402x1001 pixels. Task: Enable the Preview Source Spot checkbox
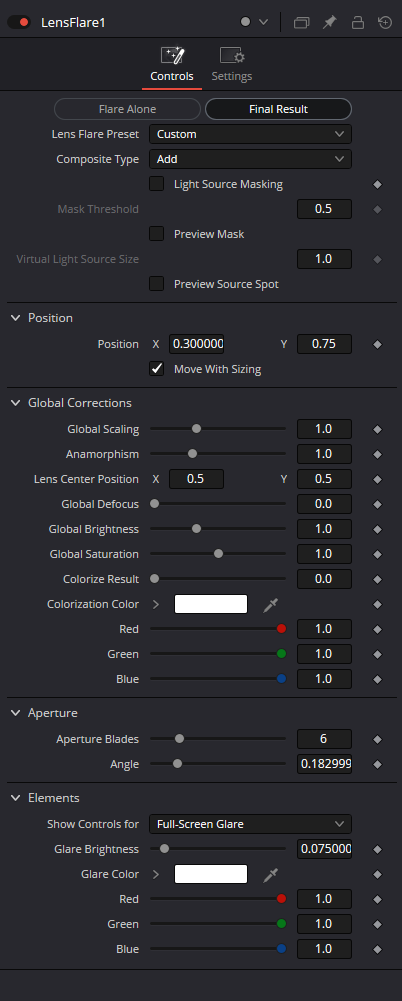156,283
